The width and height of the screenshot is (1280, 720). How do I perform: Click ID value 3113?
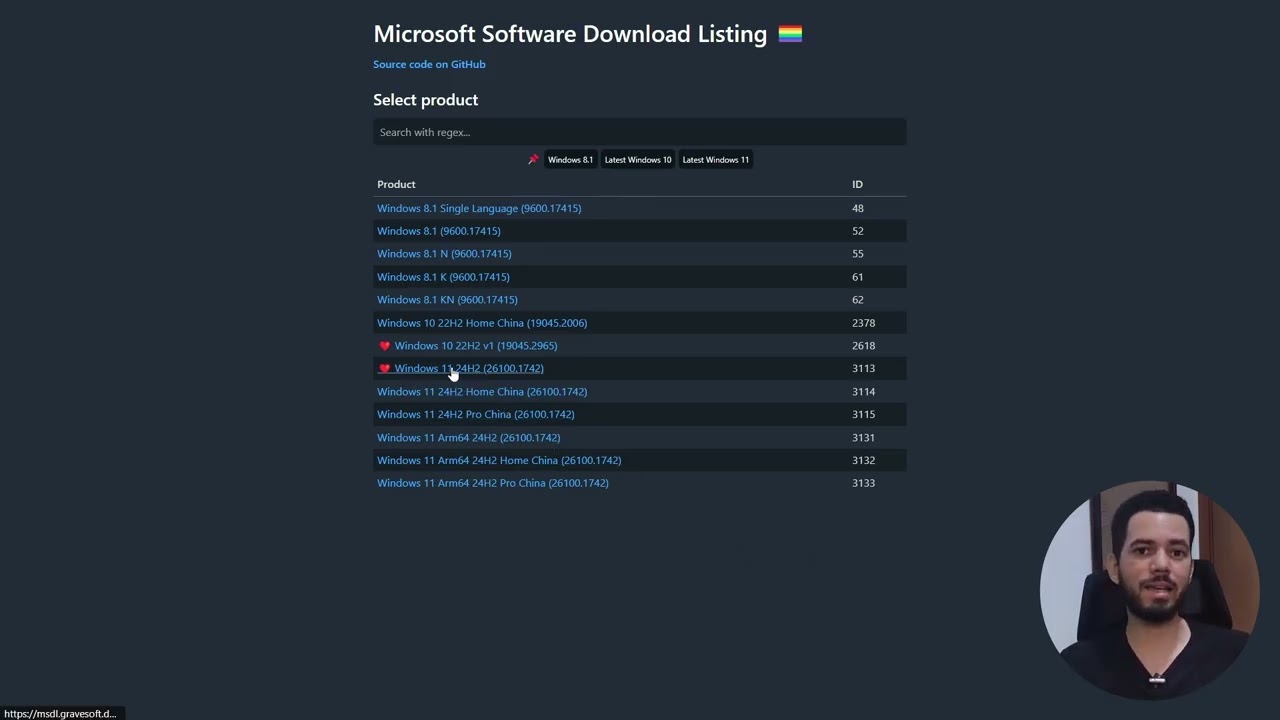(x=863, y=368)
